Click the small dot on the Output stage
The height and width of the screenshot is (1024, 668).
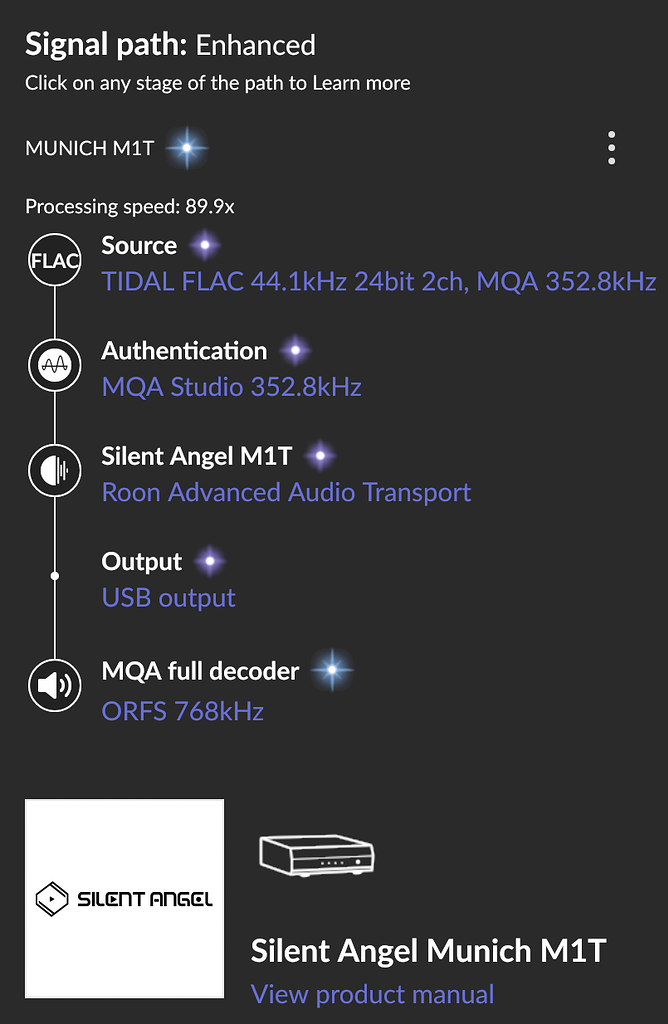54,575
